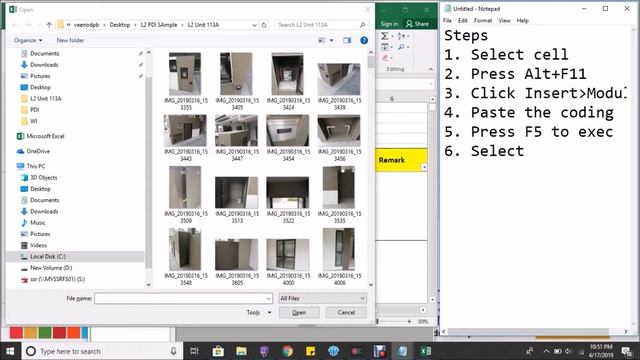Switch to Notepad via taskbar icon

[402, 351]
